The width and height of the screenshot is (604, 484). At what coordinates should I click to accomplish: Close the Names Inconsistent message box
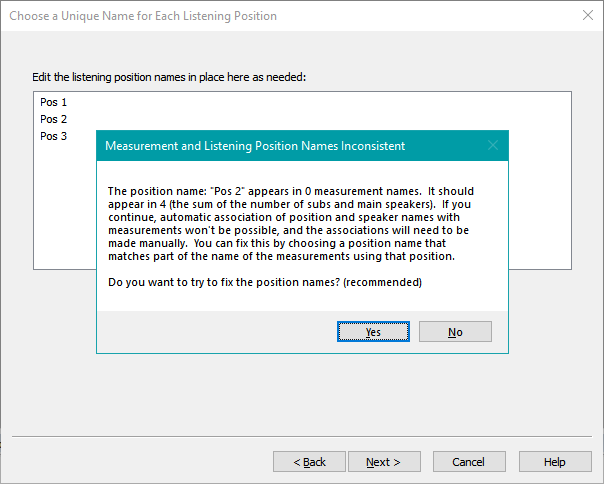493,145
